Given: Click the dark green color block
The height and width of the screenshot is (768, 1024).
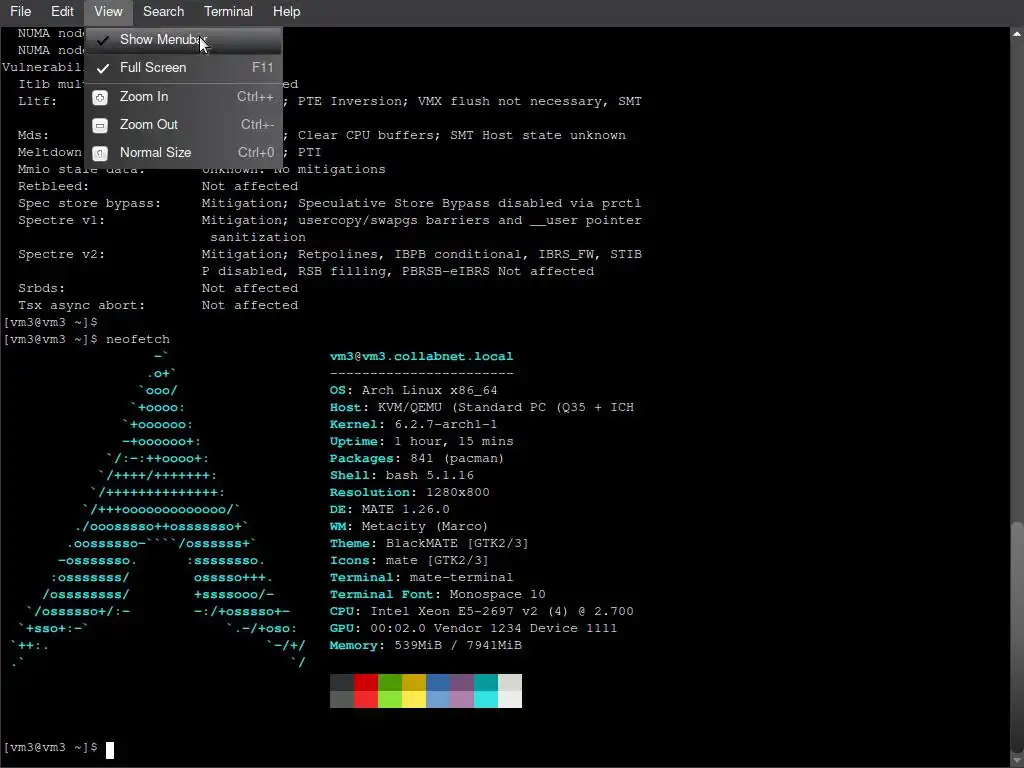Looking at the screenshot, I should click(390, 682).
